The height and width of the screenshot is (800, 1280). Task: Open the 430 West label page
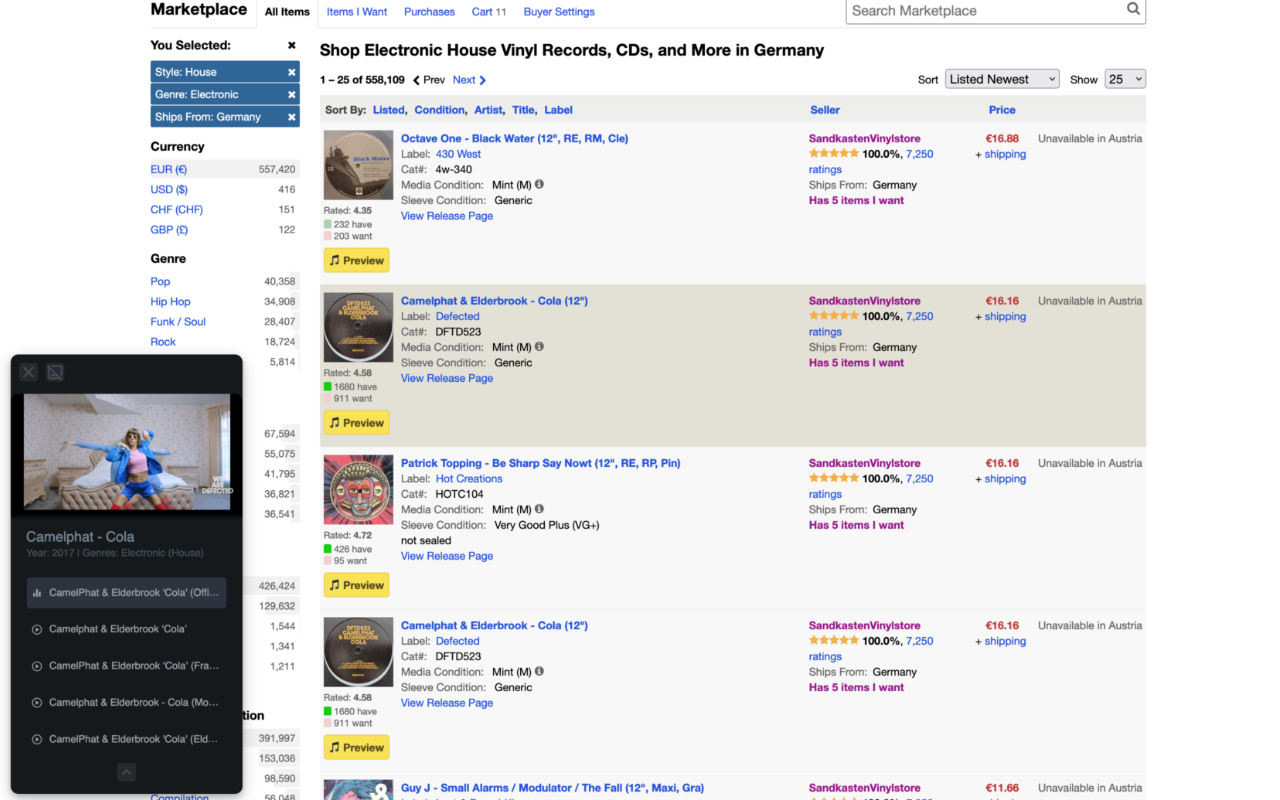(x=458, y=154)
